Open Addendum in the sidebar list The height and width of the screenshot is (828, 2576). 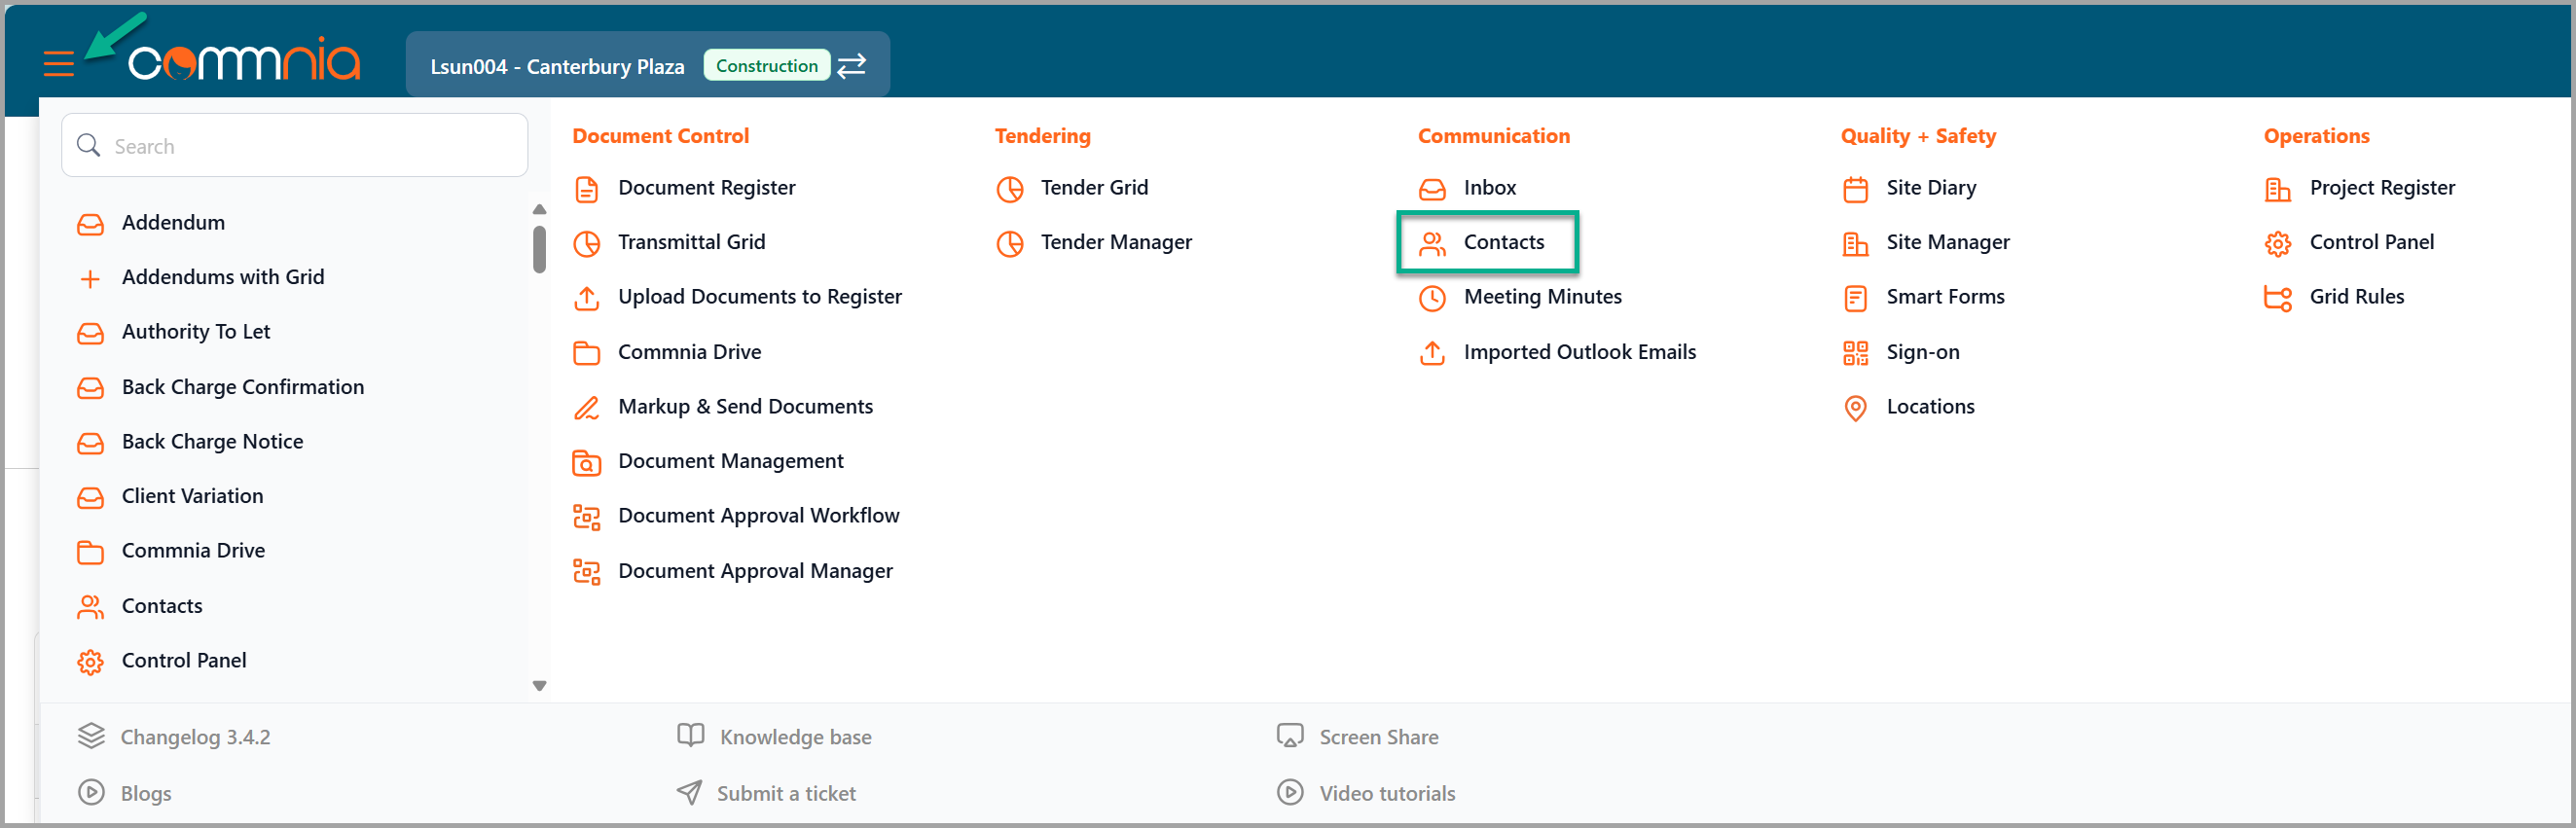click(x=173, y=223)
